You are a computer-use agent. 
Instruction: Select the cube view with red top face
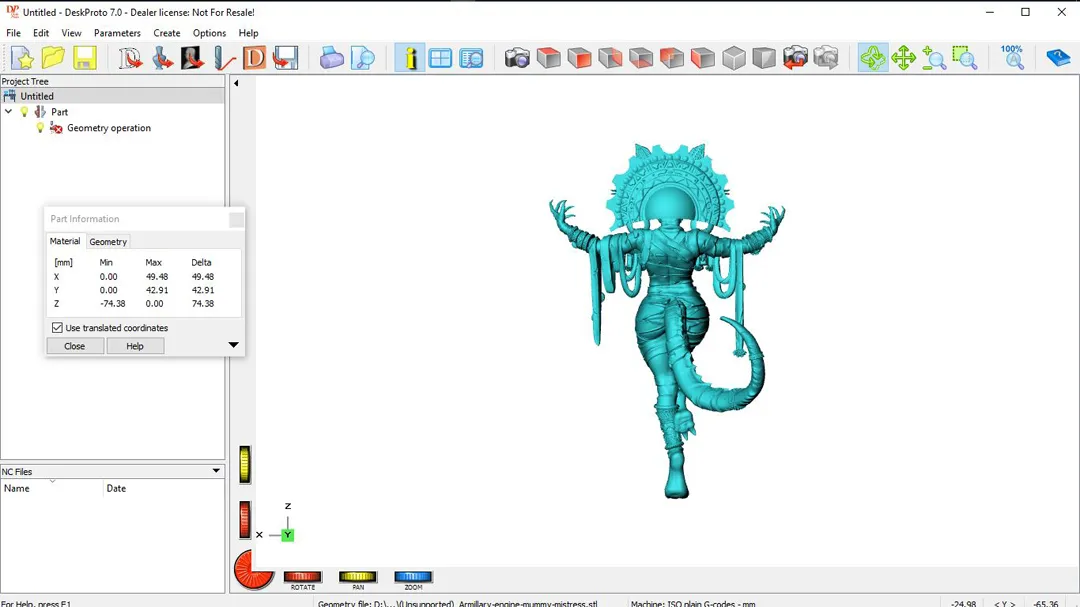tap(548, 59)
